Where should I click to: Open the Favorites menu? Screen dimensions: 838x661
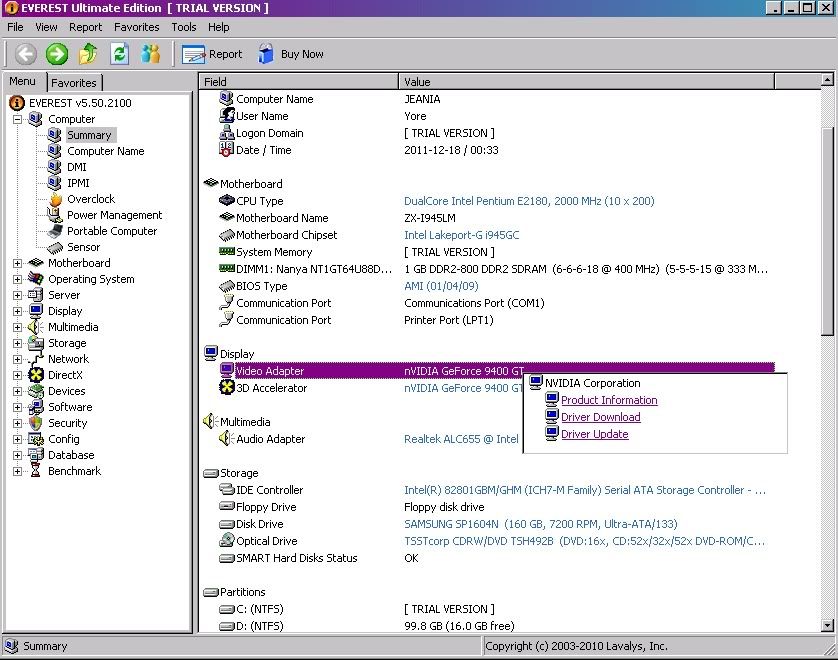point(137,27)
